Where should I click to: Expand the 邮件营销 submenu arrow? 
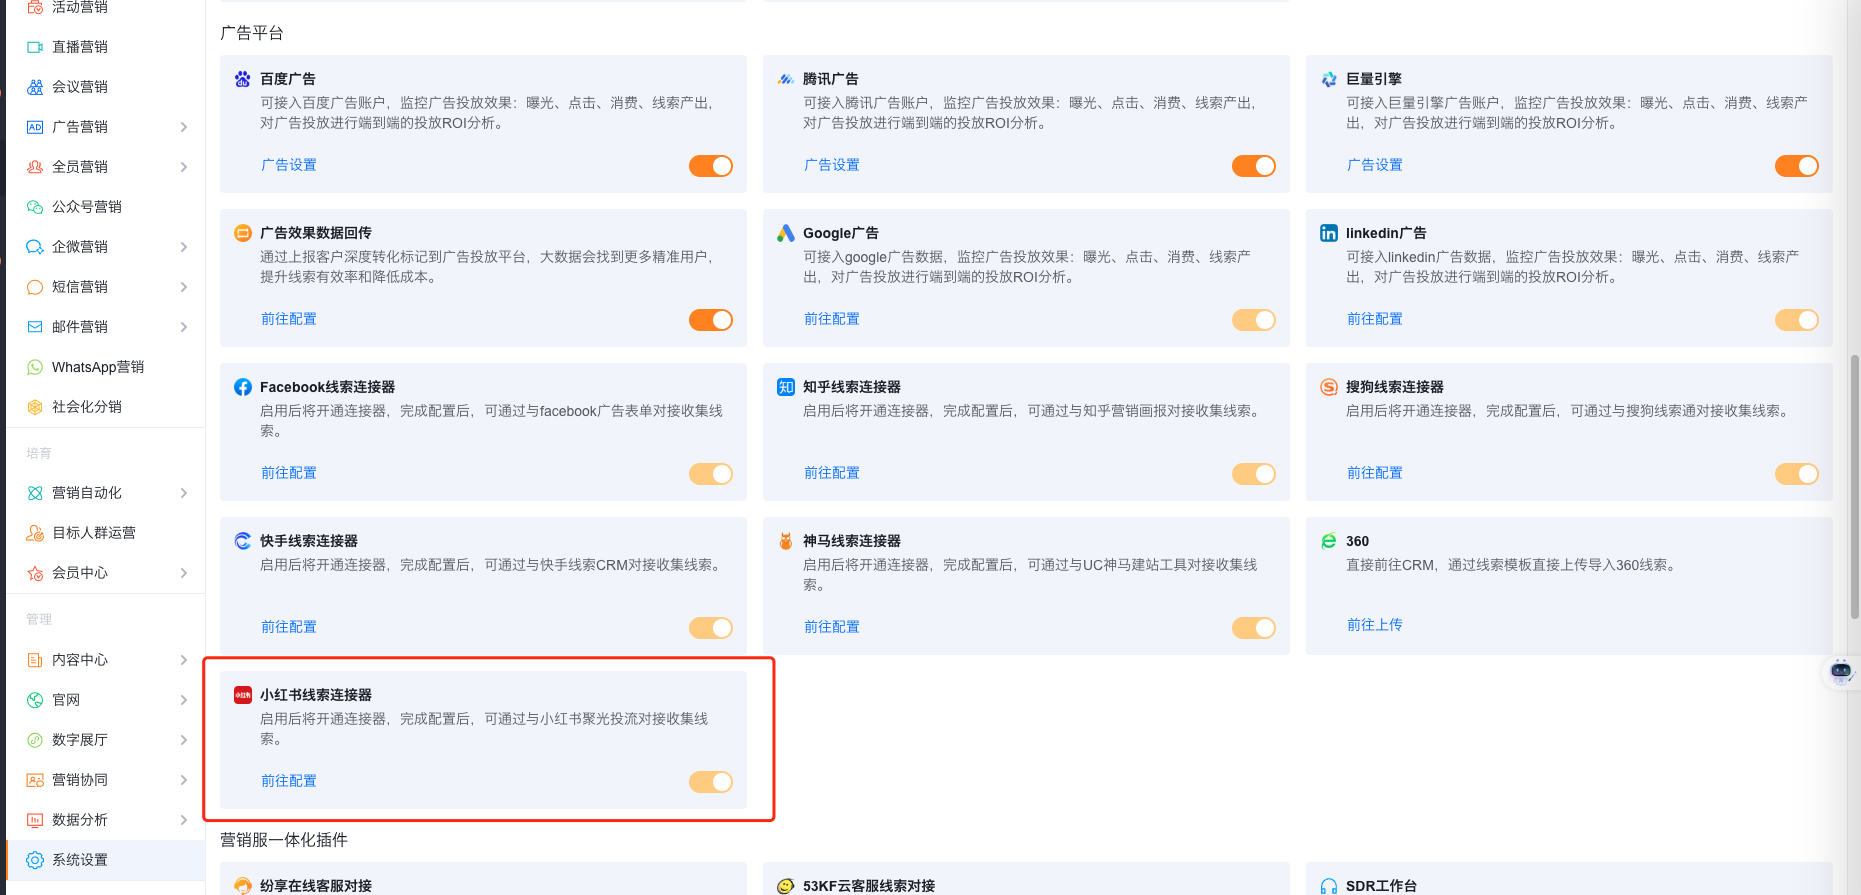[x=184, y=327]
